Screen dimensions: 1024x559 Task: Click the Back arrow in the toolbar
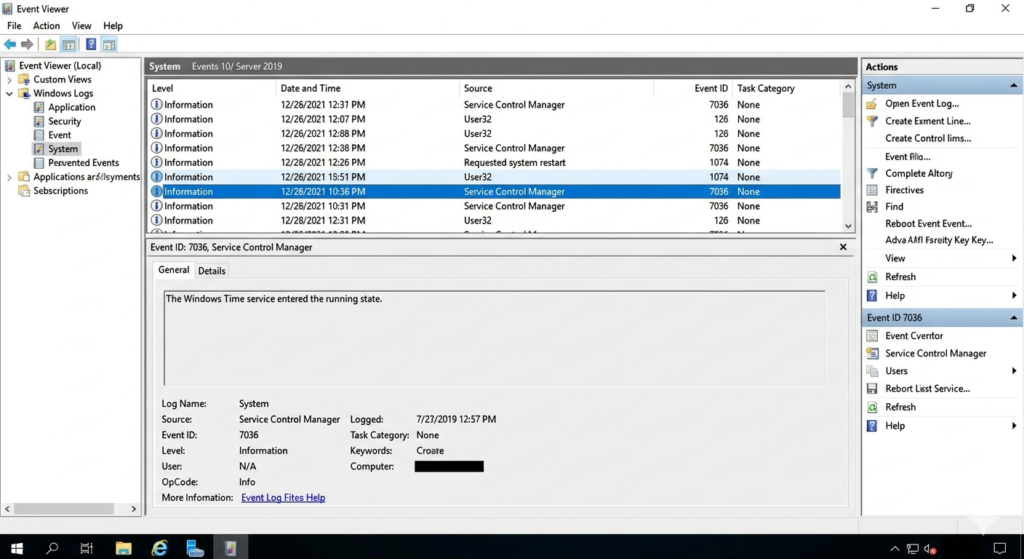click(10, 44)
